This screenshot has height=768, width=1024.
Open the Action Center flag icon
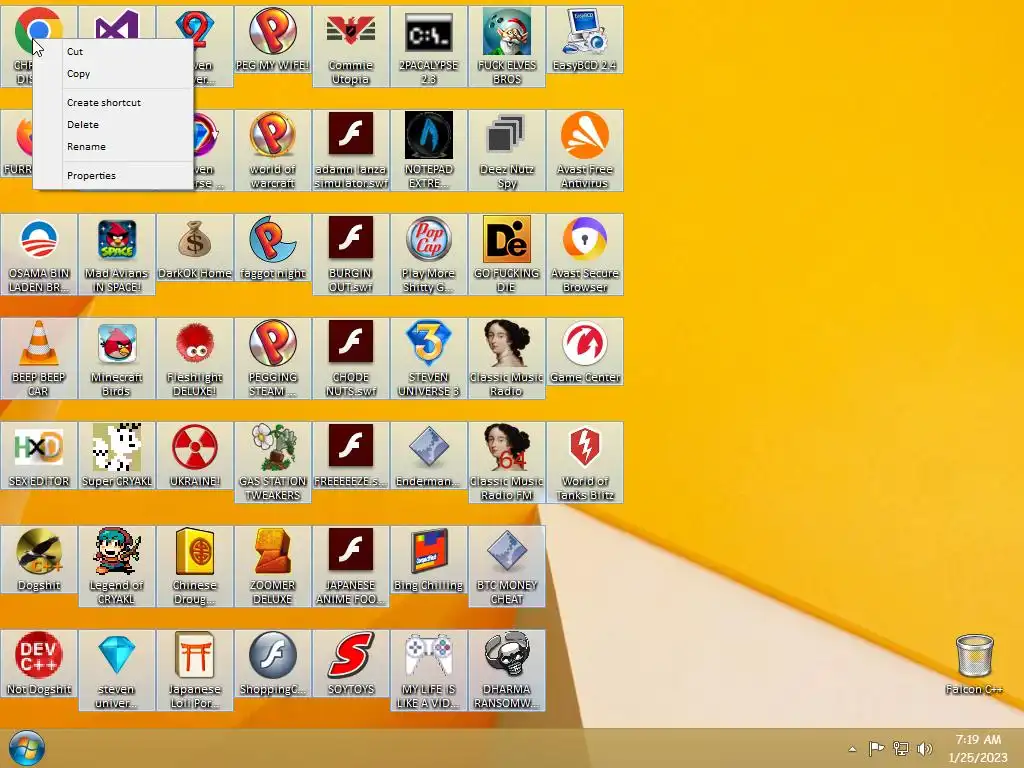click(x=876, y=748)
